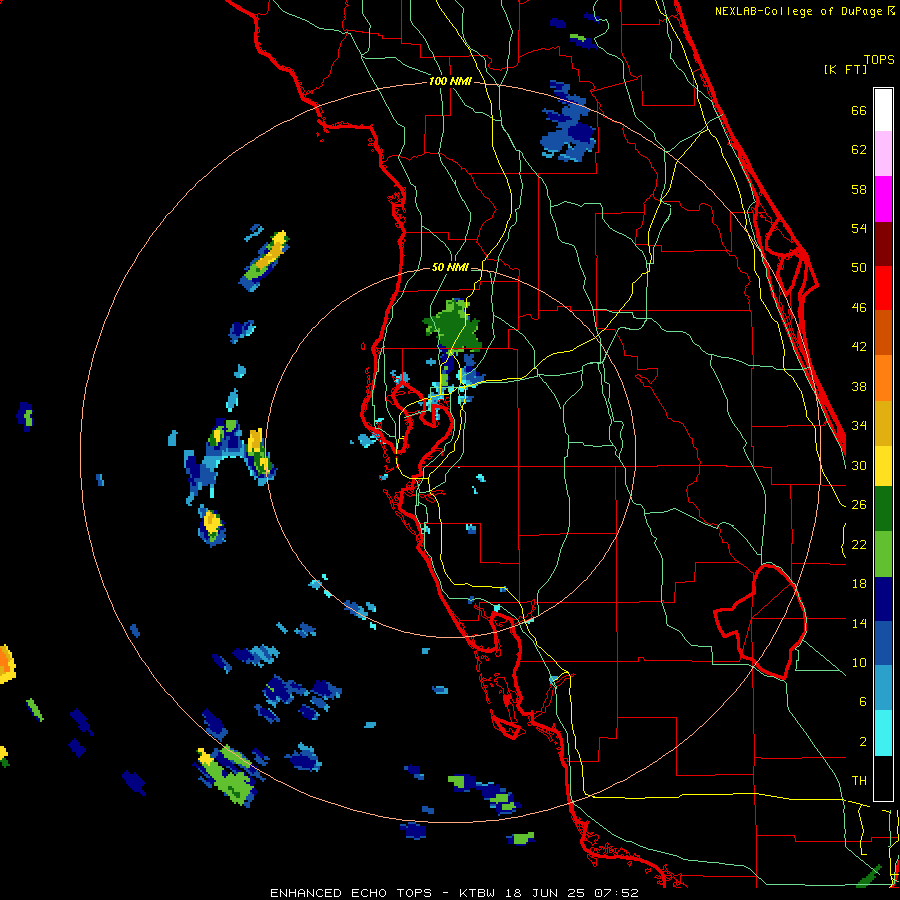This screenshot has height=900, width=900.
Task: Select the 26 legend value
Action: [x=859, y=505]
